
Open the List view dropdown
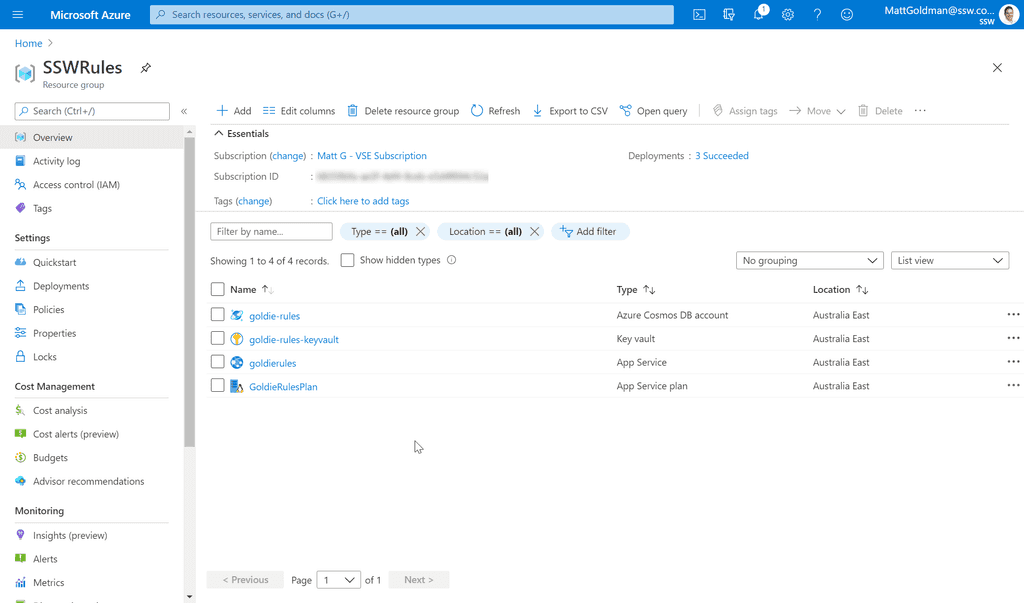(x=949, y=260)
